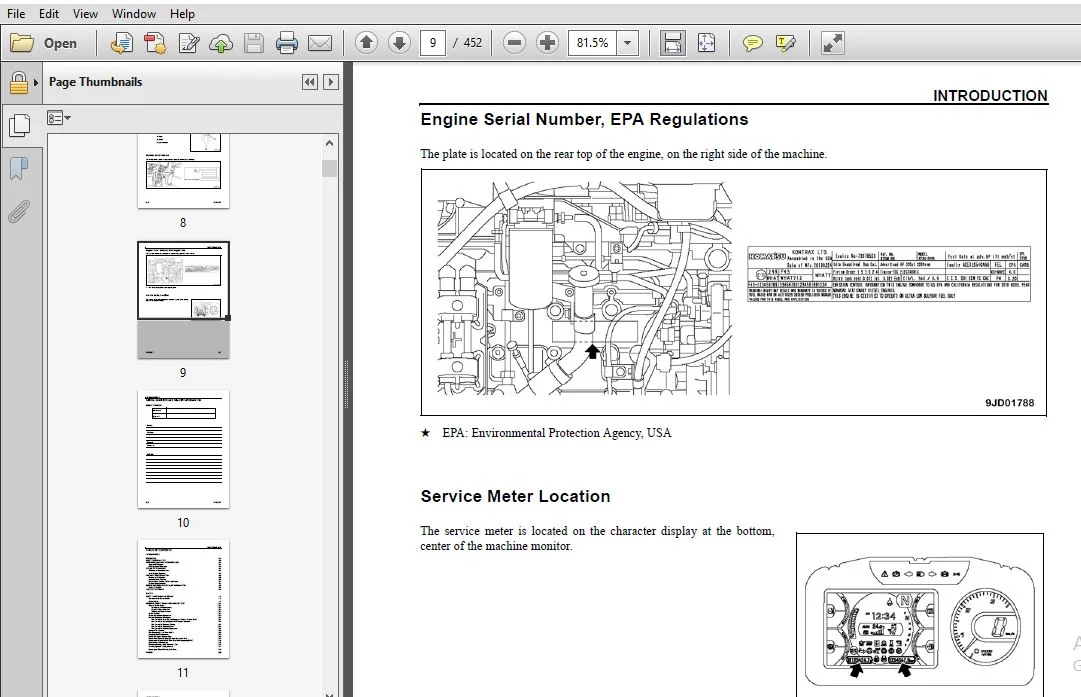Click the create PDF from file icon
The width and height of the screenshot is (1081, 697).
pyautogui.click(x=121, y=43)
